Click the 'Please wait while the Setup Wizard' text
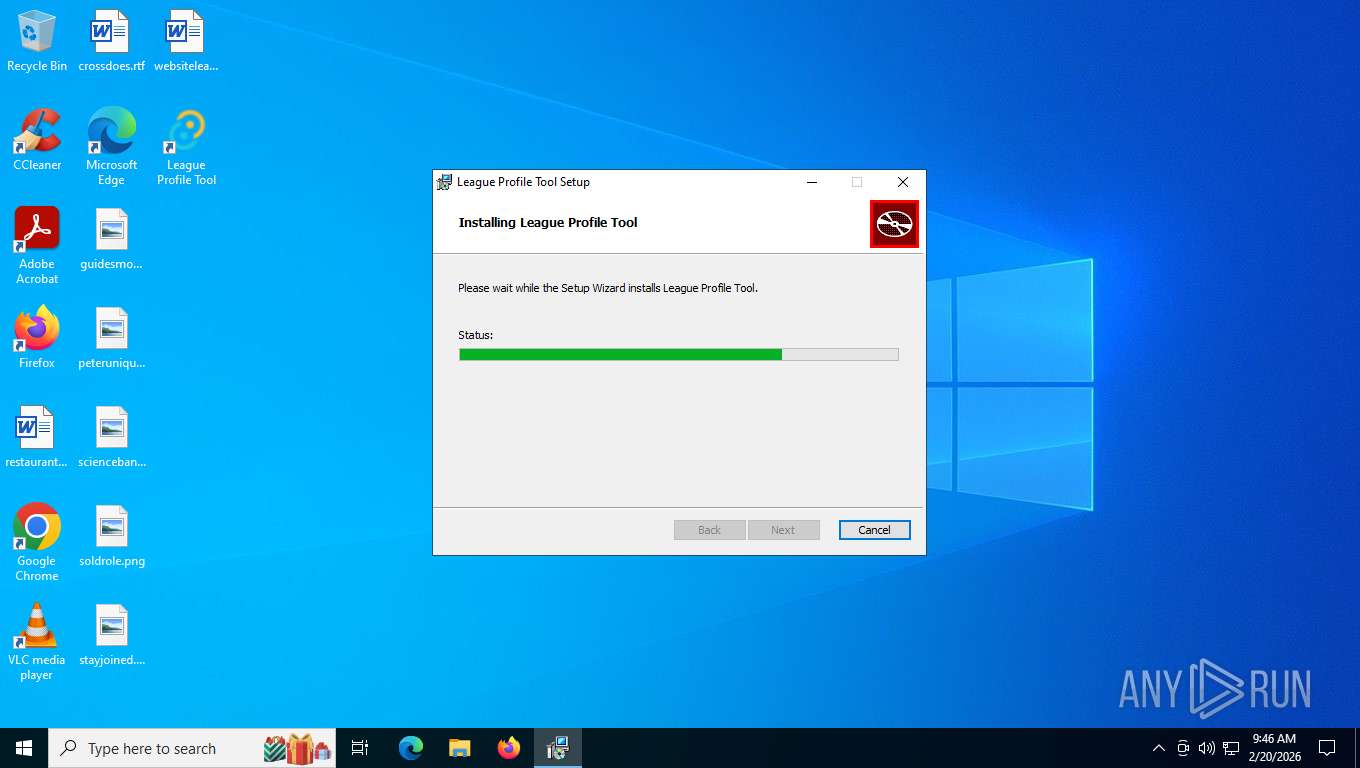Screen dimensions: 1360x768 pos(608,288)
